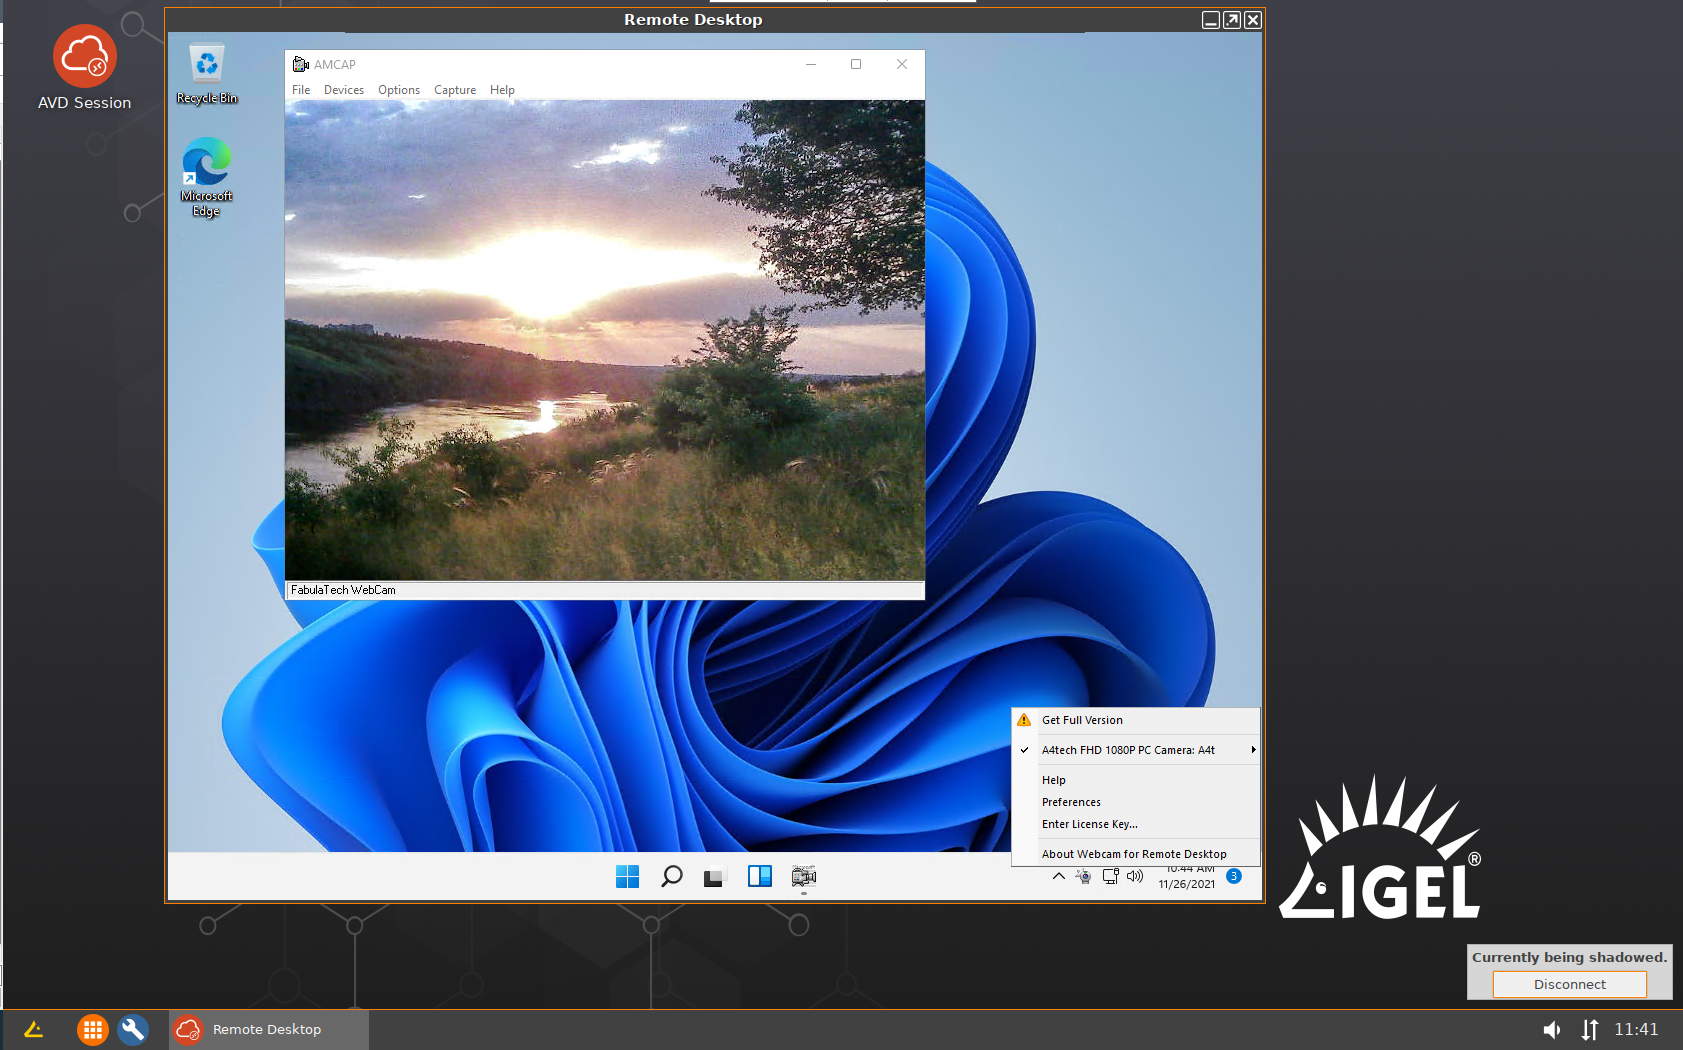
Task: Click the AMCAP title bar camera icon
Action: (x=300, y=64)
